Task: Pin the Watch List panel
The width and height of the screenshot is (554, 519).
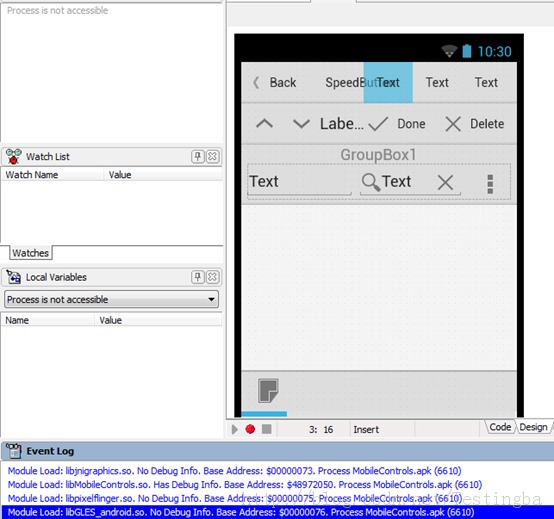Action: click(198, 156)
